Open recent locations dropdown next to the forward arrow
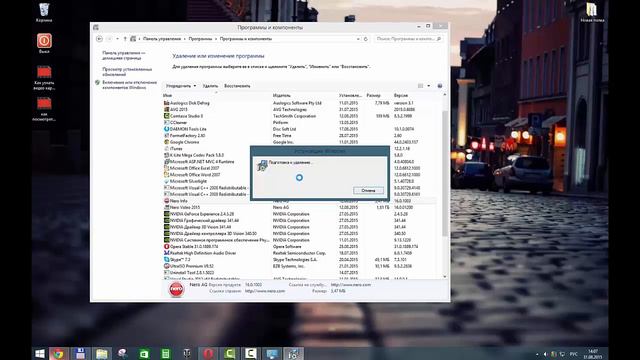 pyautogui.click(x=118, y=39)
